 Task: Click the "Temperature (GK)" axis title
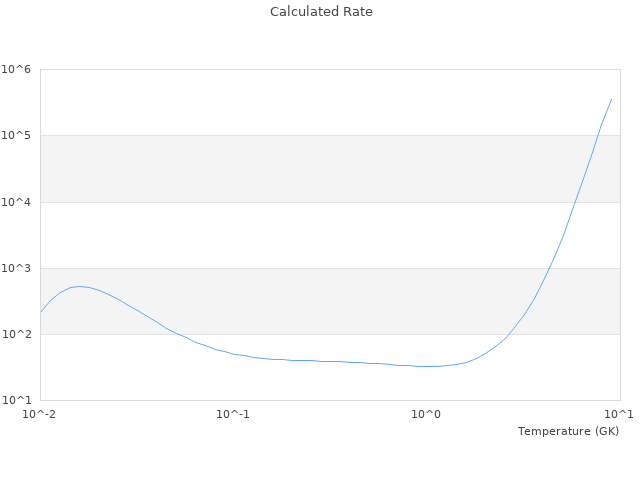[x=568, y=431]
